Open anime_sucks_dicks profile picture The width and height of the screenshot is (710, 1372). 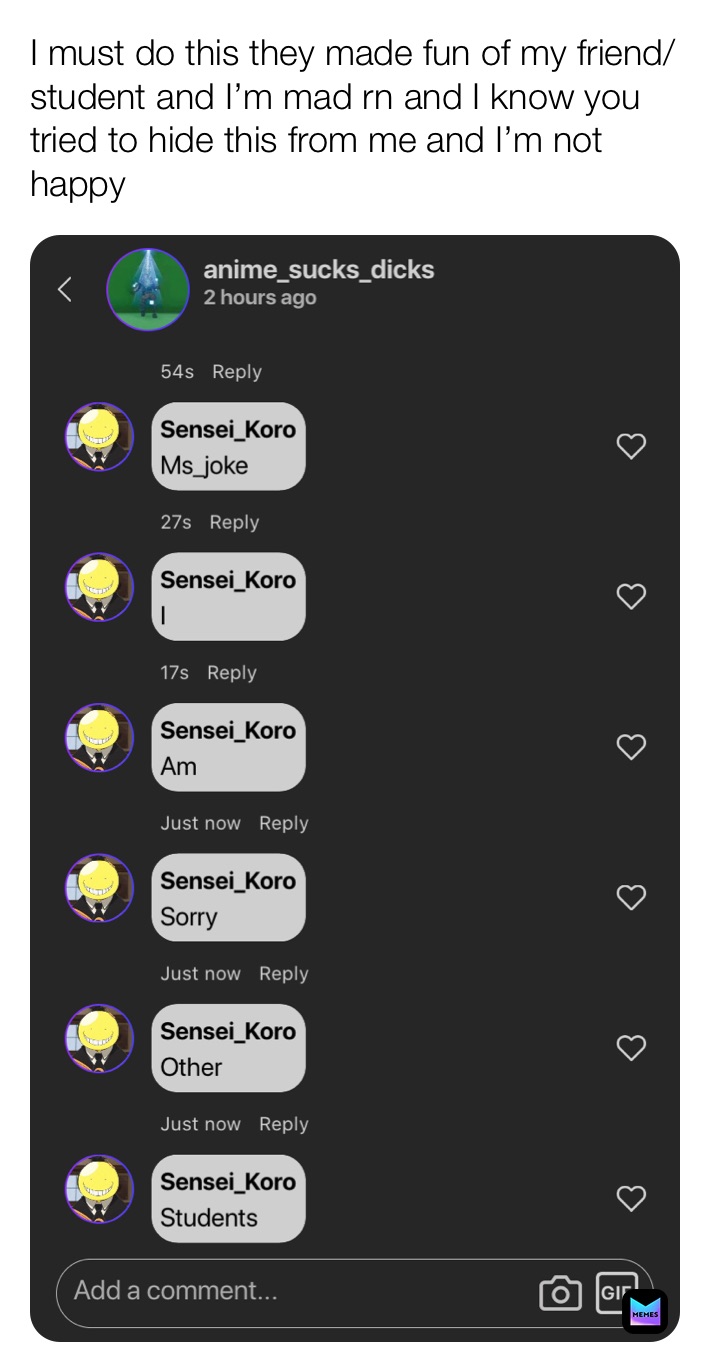click(x=148, y=289)
